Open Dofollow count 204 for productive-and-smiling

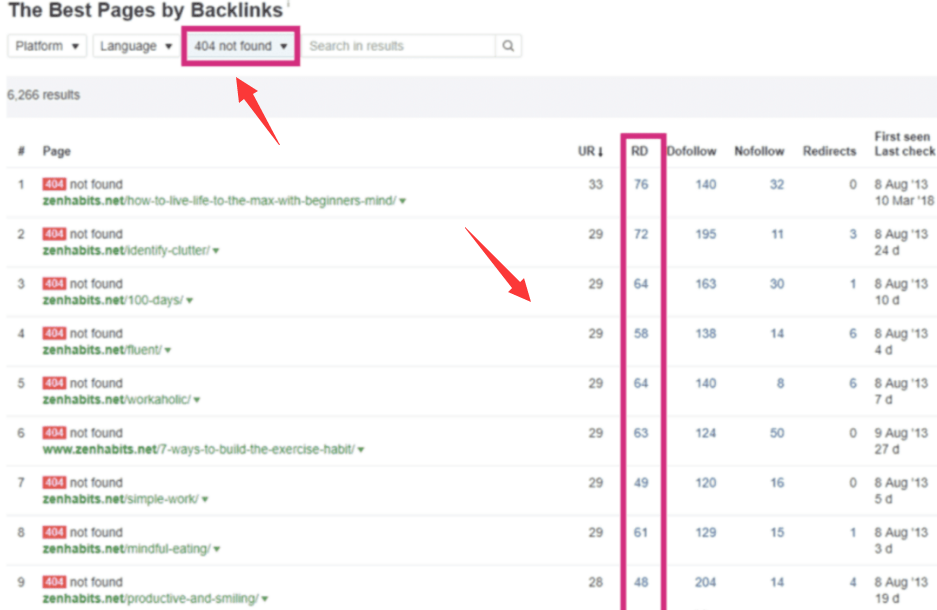(705, 582)
